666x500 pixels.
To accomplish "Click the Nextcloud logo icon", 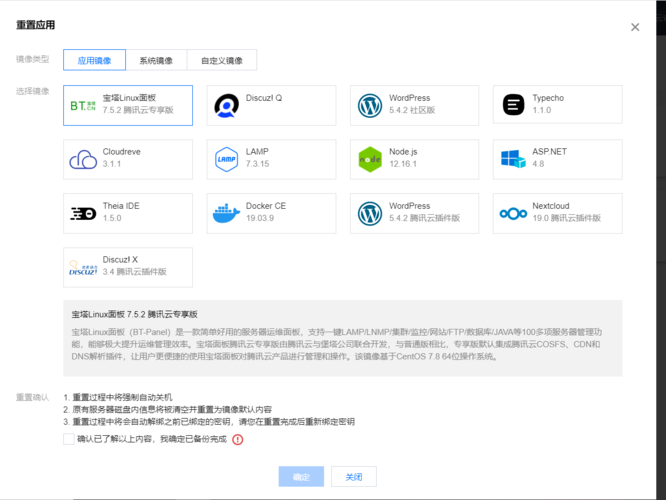I will coord(513,213).
